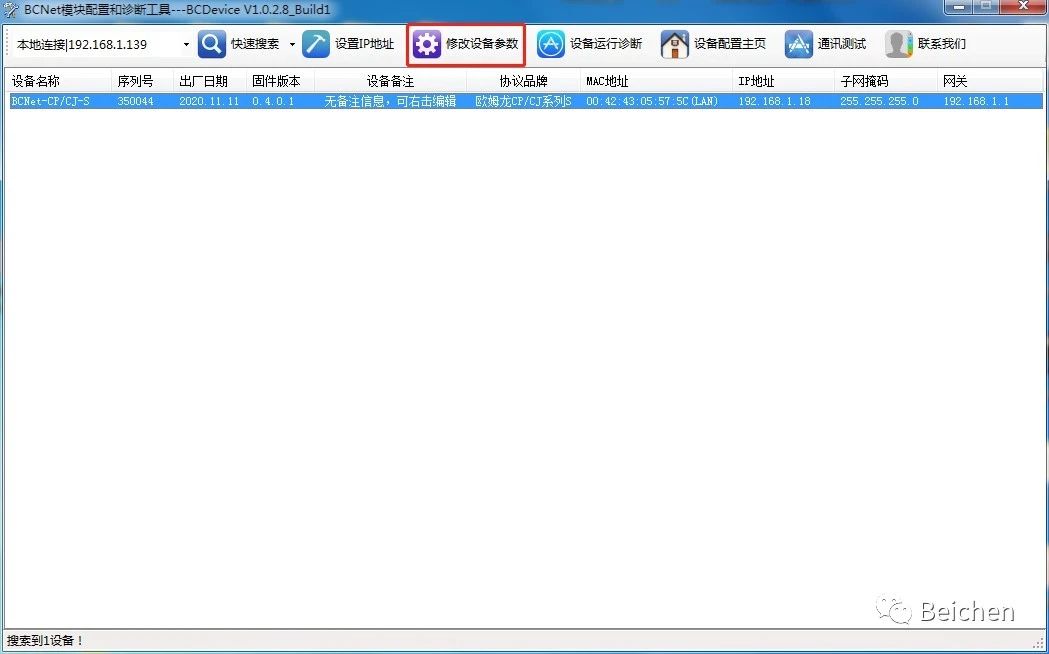Click protocol brand 欧姆龙CP/CJ系列S
Image resolution: width=1049 pixels, height=654 pixels.
pyautogui.click(x=523, y=102)
